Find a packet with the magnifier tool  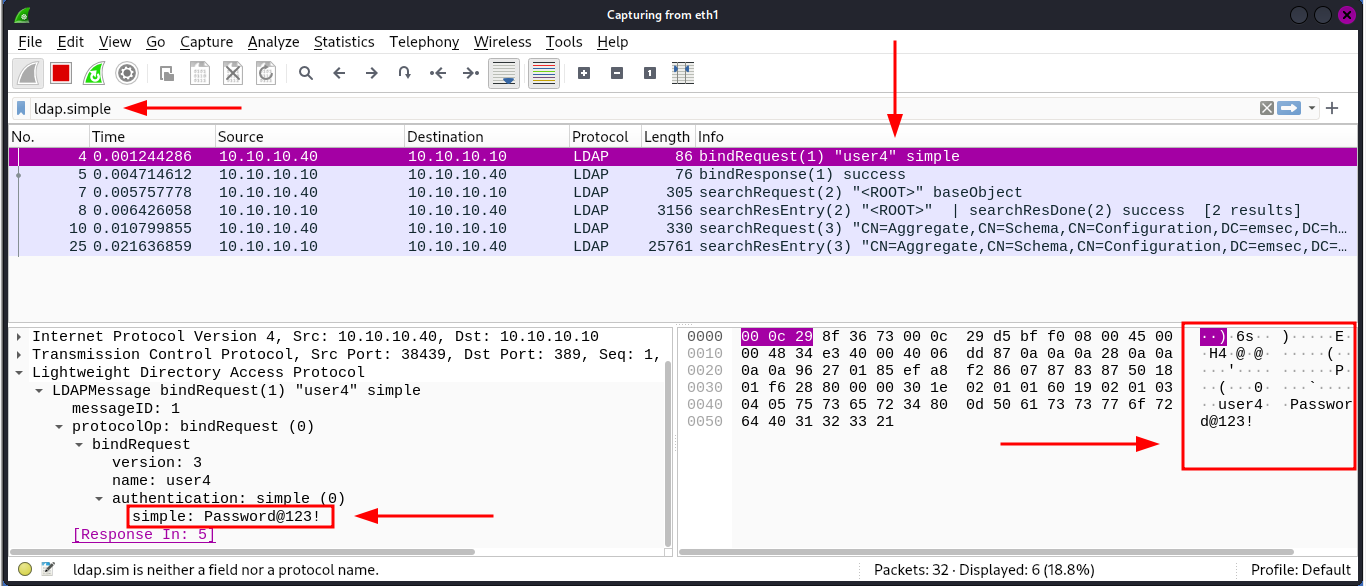pos(306,72)
